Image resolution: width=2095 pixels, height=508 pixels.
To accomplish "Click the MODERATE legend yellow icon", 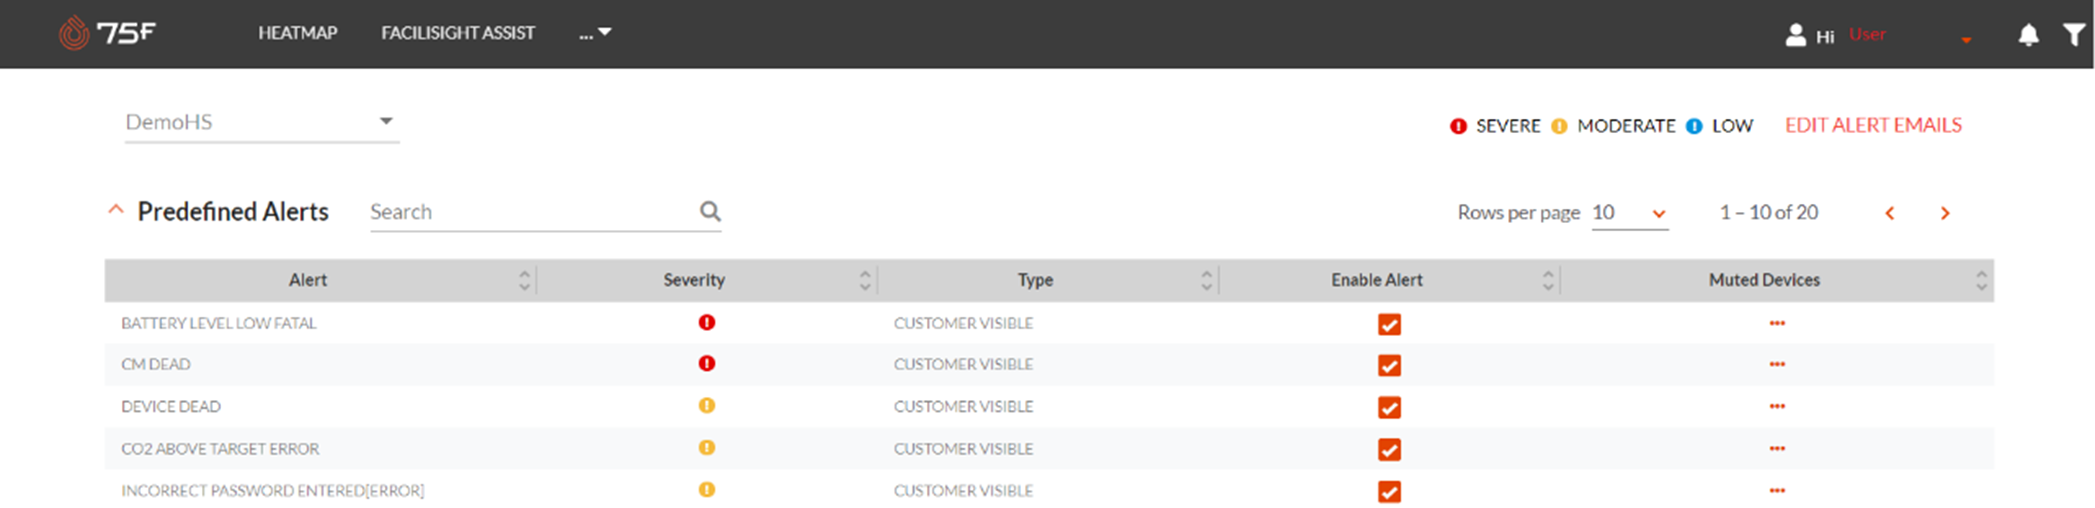I will 1559,126.
